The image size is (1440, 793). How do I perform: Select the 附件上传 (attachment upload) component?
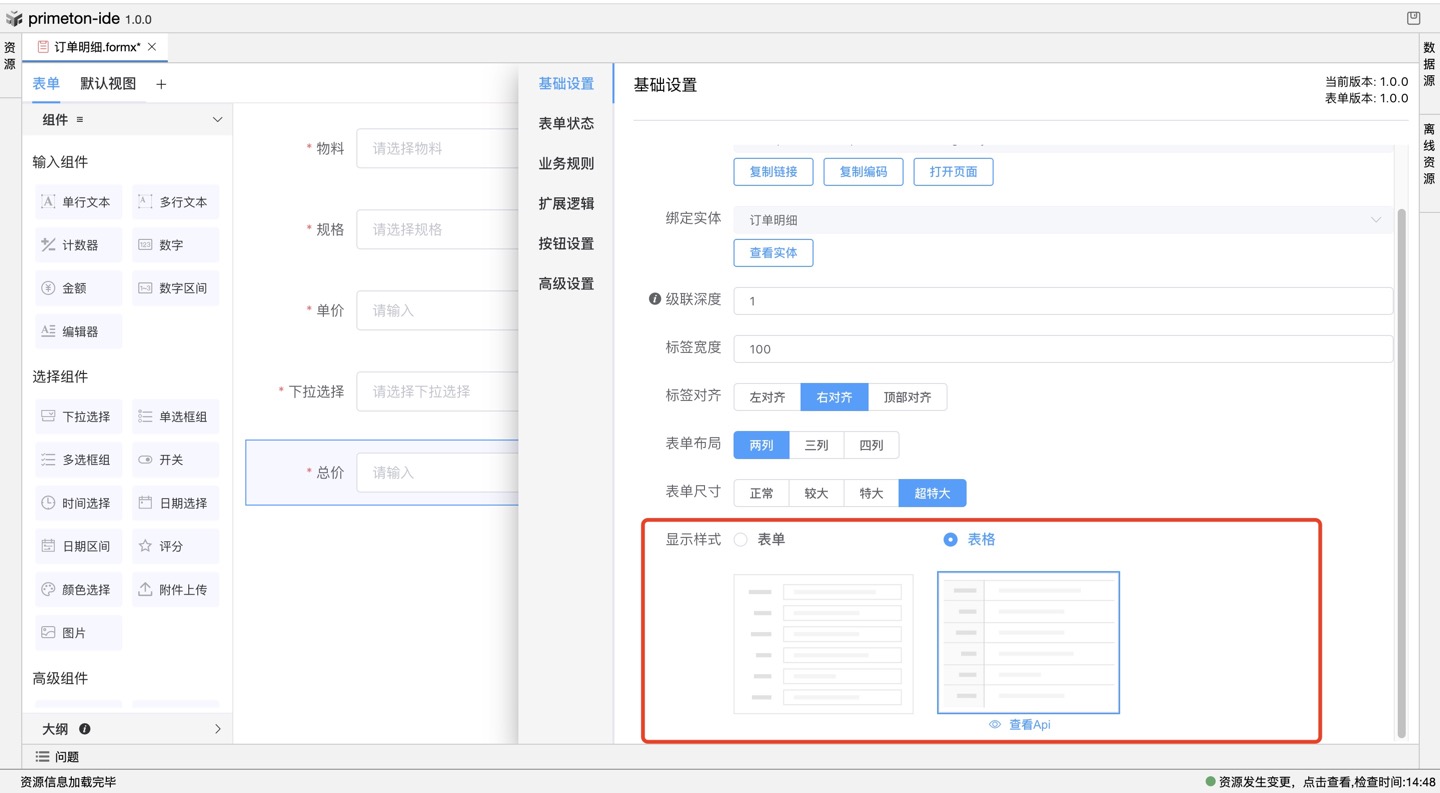pyautogui.click(x=175, y=589)
